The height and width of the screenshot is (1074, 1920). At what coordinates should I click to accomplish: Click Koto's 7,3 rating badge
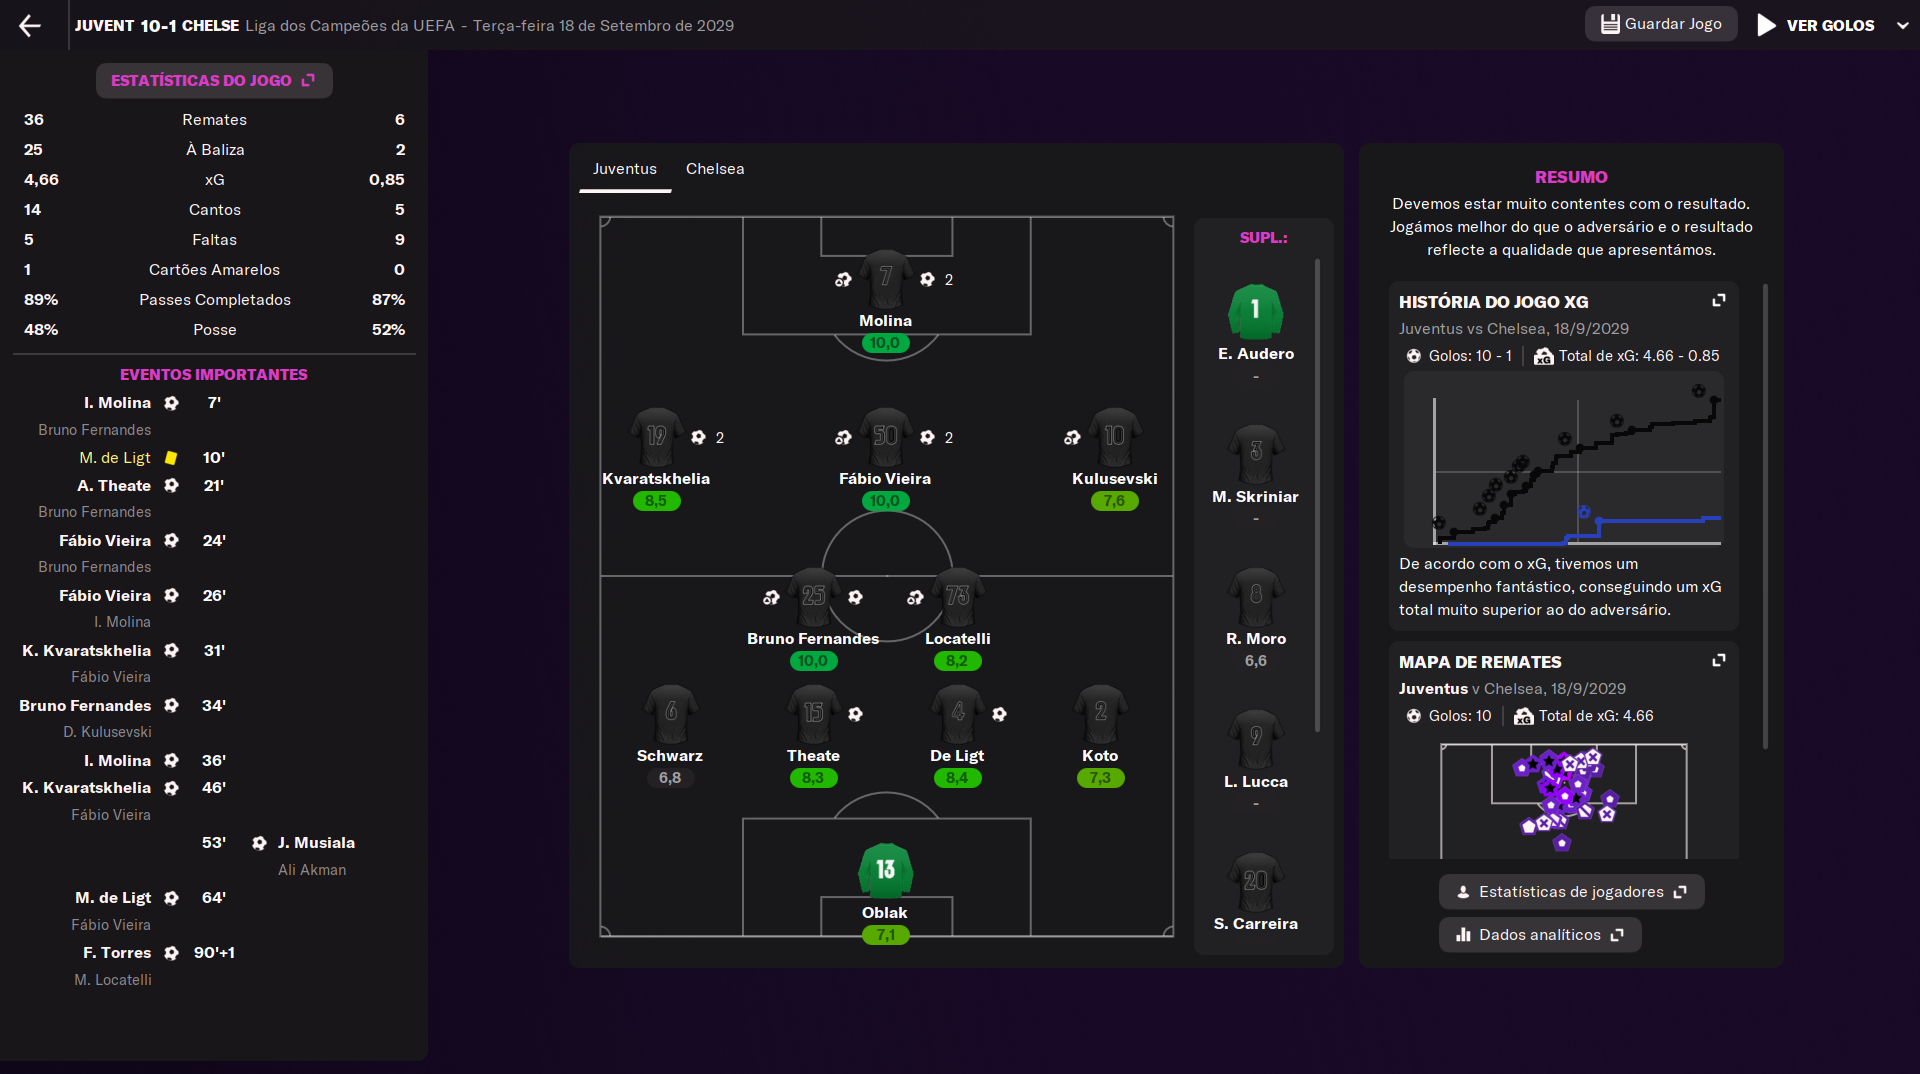[x=1100, y=778]
